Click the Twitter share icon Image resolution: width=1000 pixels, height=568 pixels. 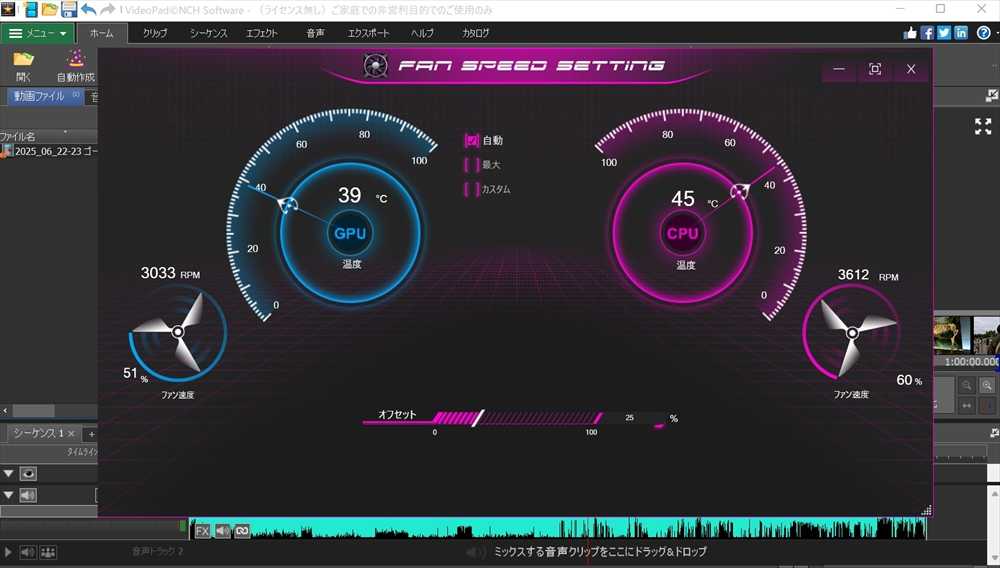click(944, 33)
